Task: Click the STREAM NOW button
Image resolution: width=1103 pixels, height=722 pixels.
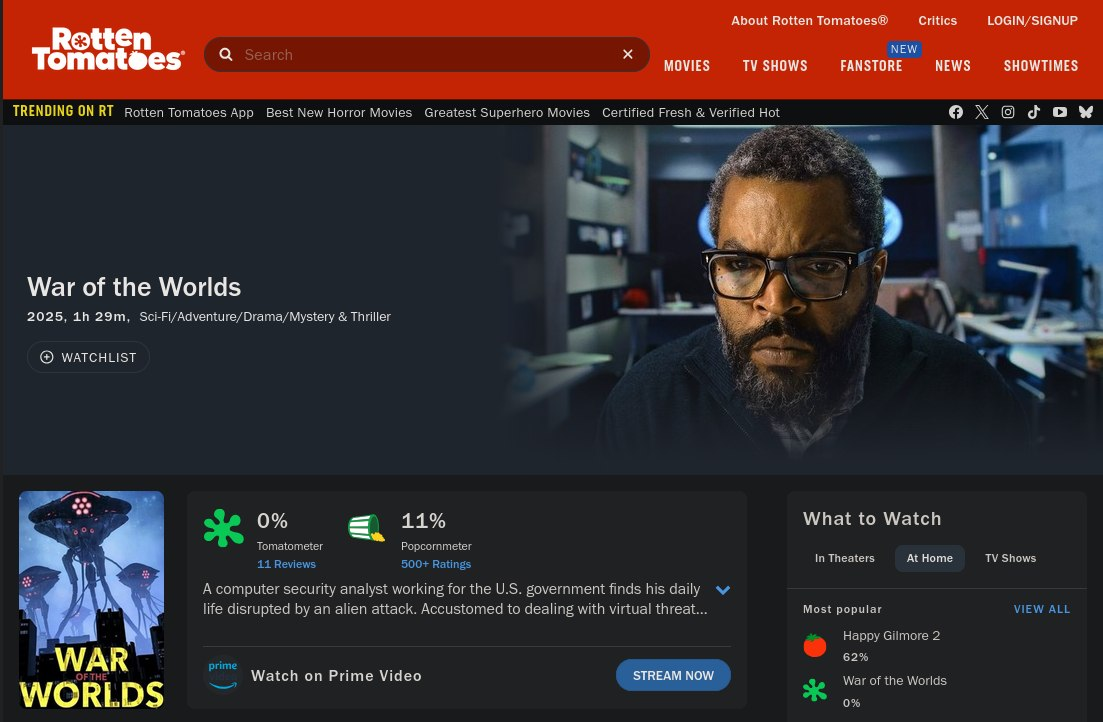Action: click(x=672, y=675)
